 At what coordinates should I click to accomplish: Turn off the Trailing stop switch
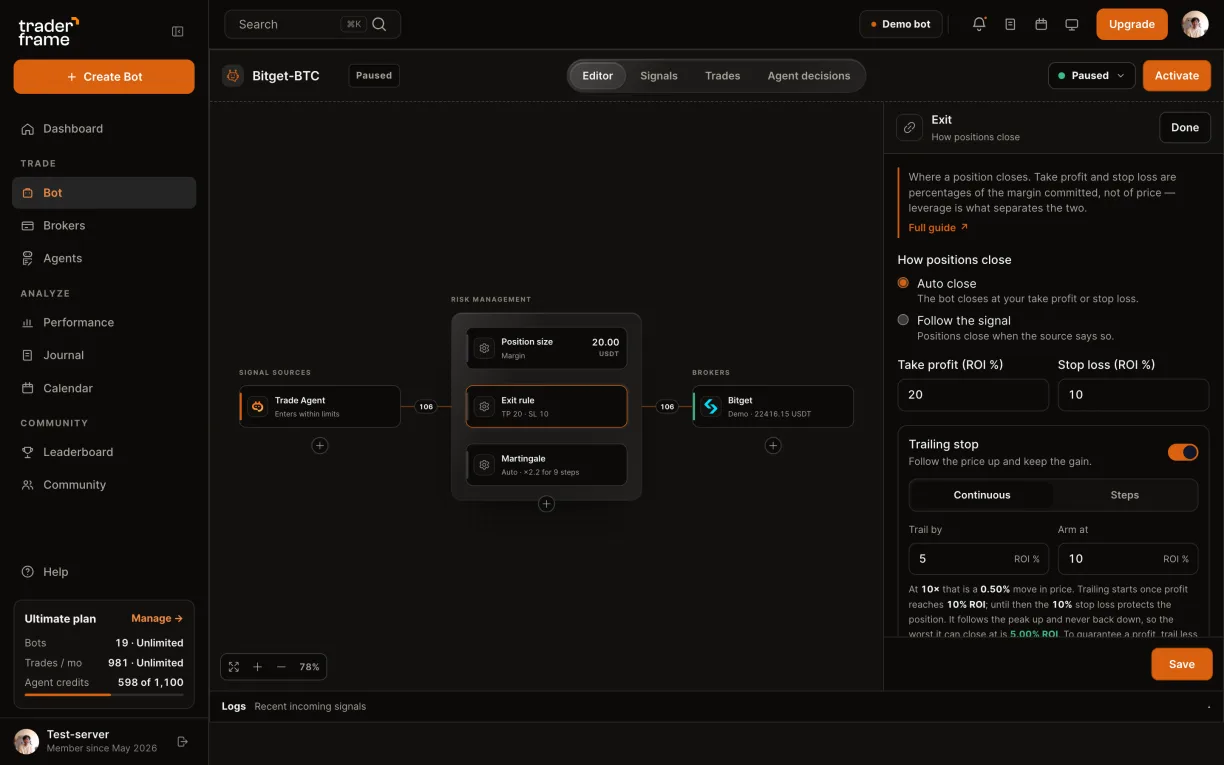1183,452
